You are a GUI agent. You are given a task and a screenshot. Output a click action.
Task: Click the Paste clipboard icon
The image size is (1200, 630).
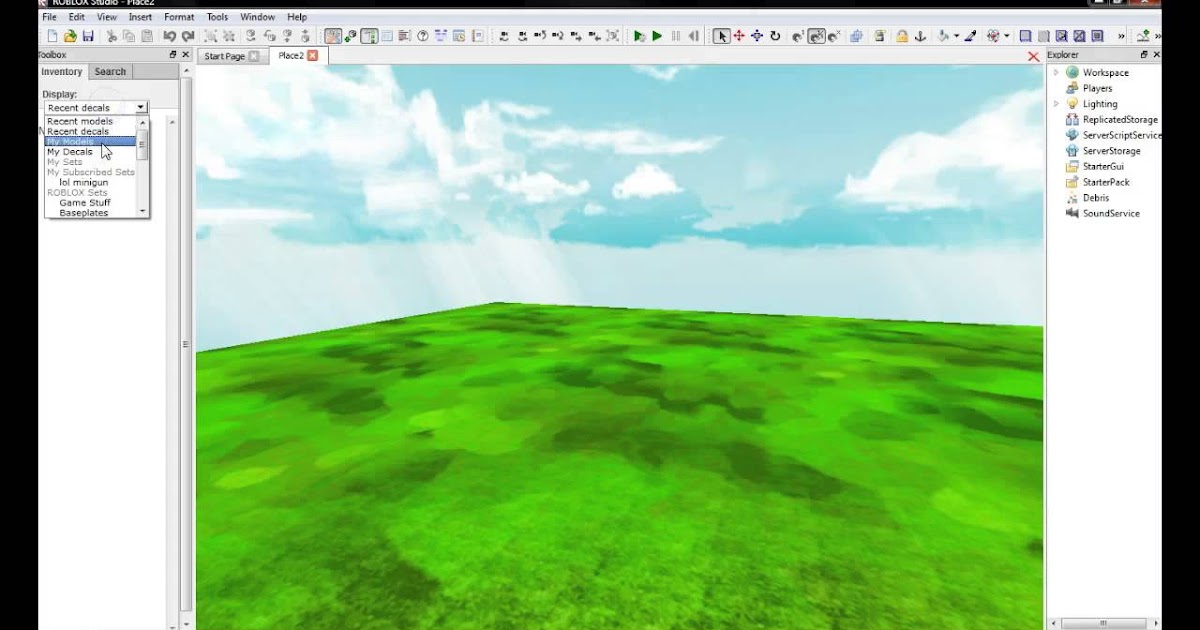(x=147, y=36)
